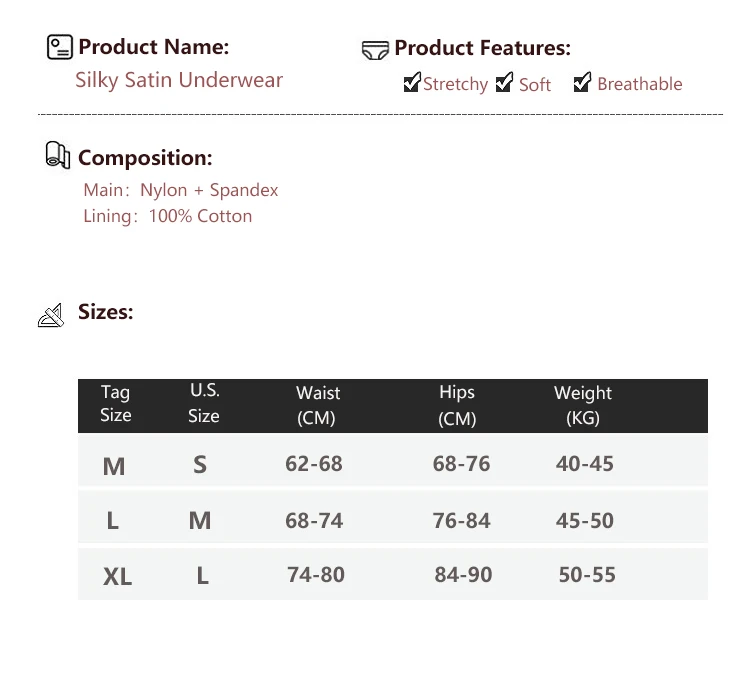
Task: Click the 84-90 hips value
Action: [x=463, y=575]
